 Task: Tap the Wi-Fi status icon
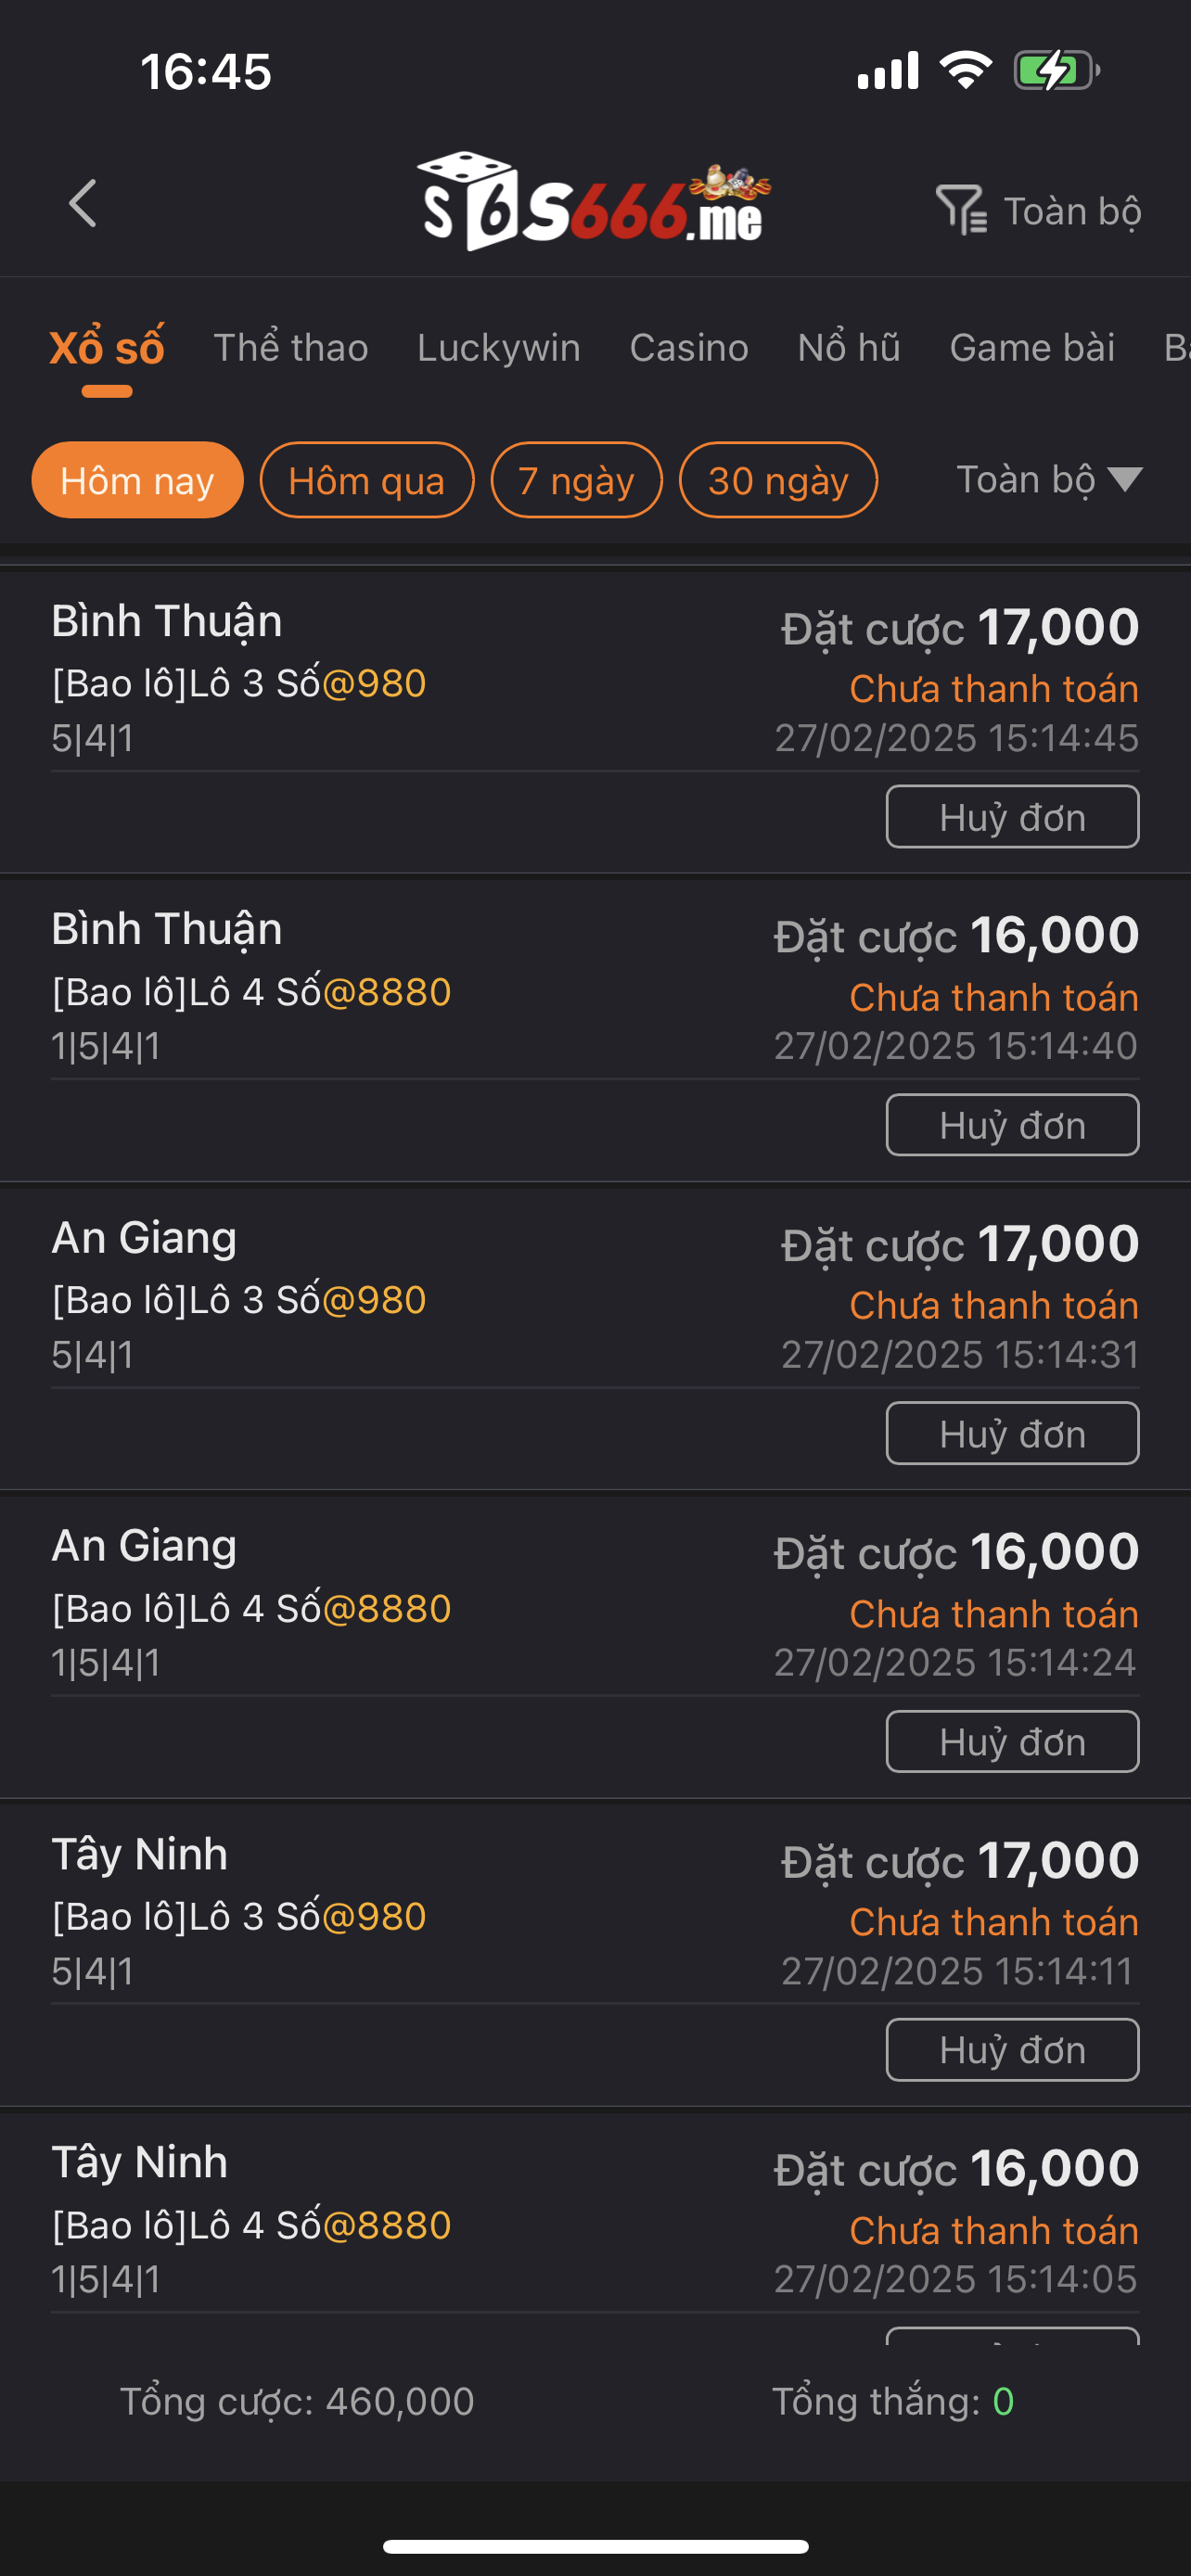pyautogui.click(x=965, y=71)
